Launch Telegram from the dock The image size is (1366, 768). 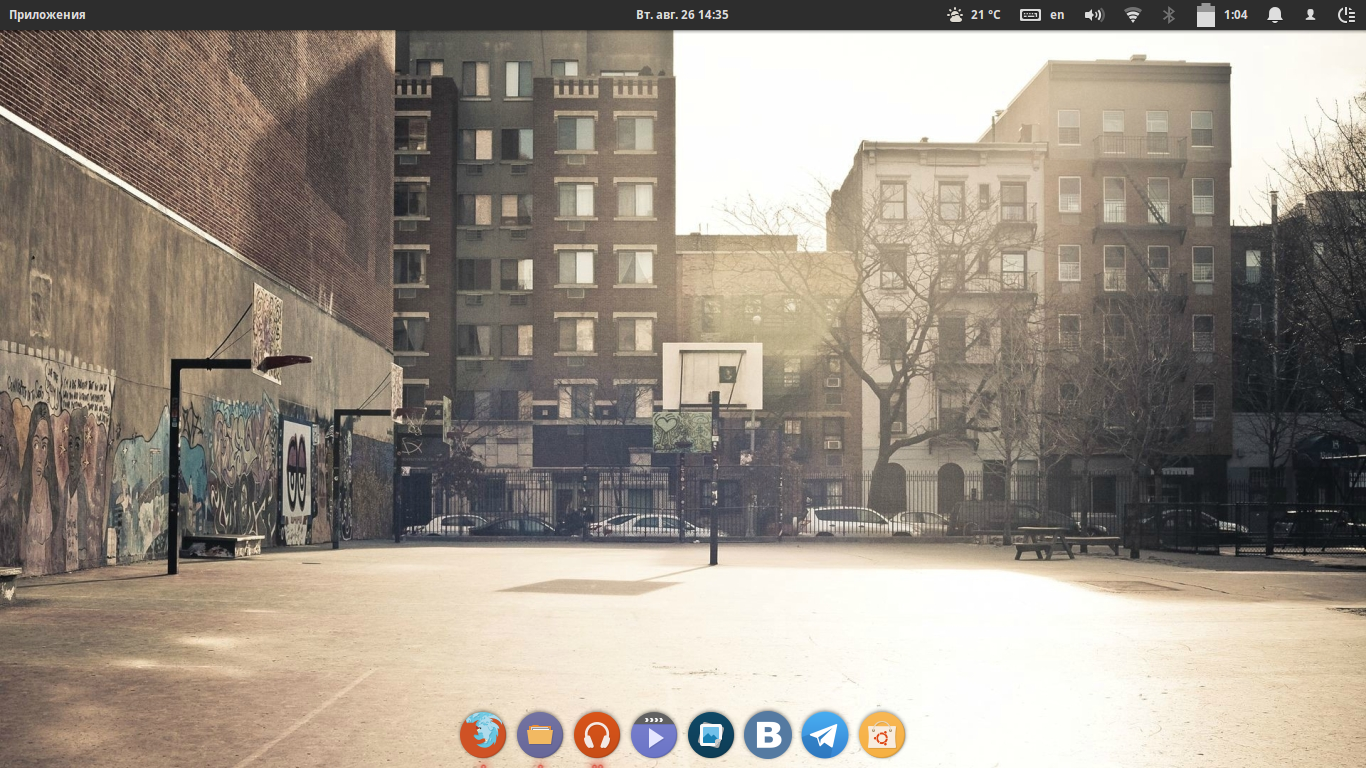(x=825, y=736)
